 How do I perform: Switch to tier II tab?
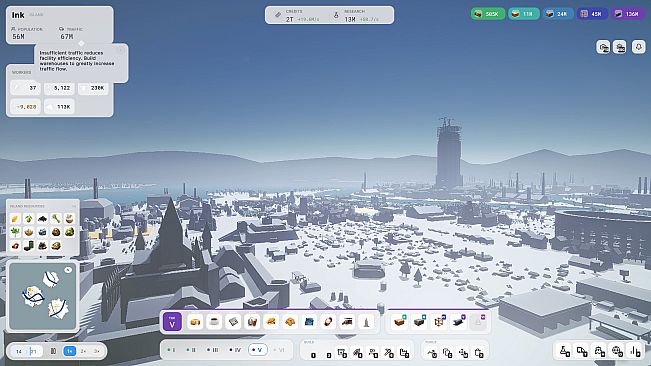click(x=191, y=350)
